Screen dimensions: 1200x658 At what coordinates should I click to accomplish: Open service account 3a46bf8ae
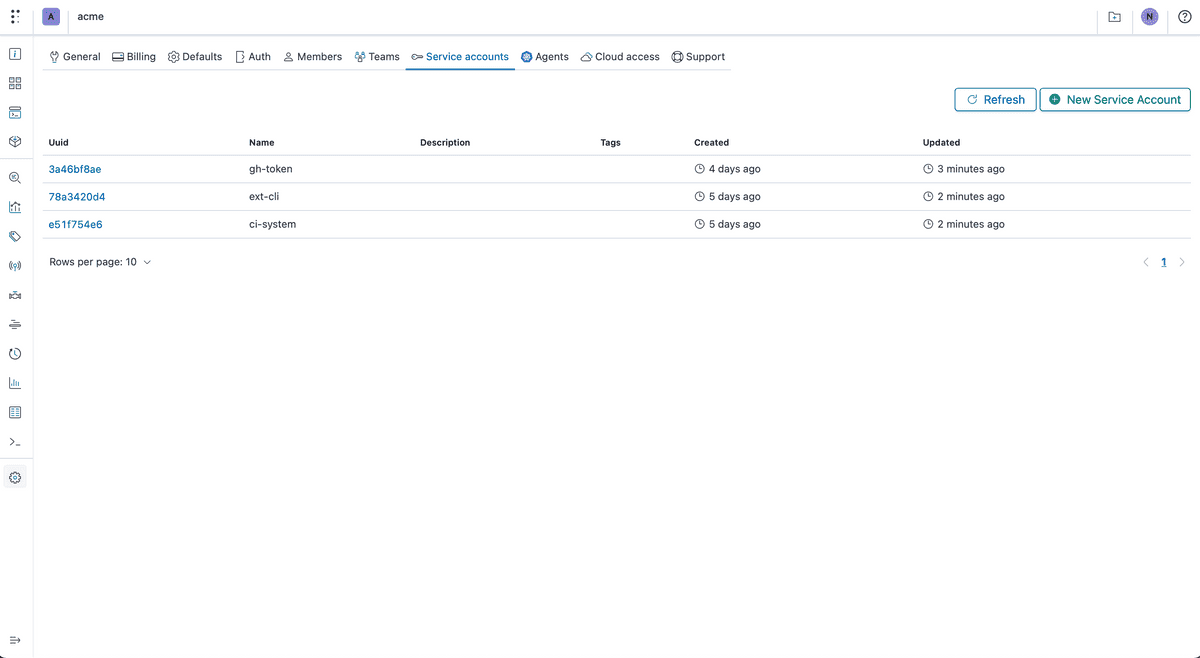[x=75, y=169]
